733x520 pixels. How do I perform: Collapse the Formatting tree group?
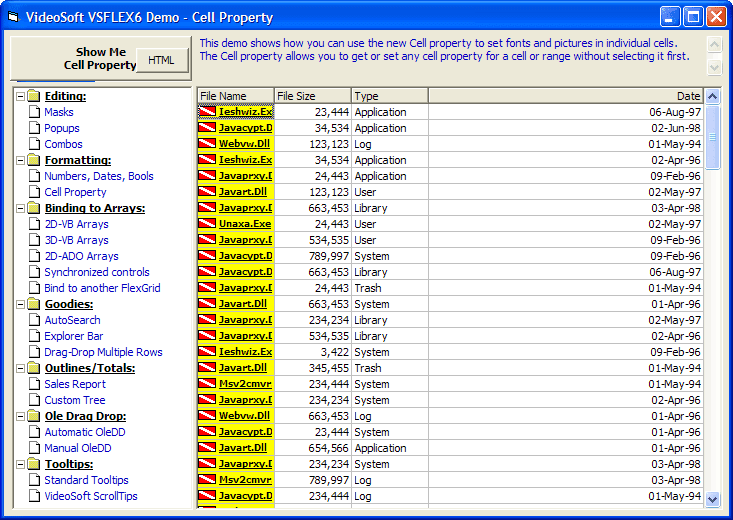[21, 160]
